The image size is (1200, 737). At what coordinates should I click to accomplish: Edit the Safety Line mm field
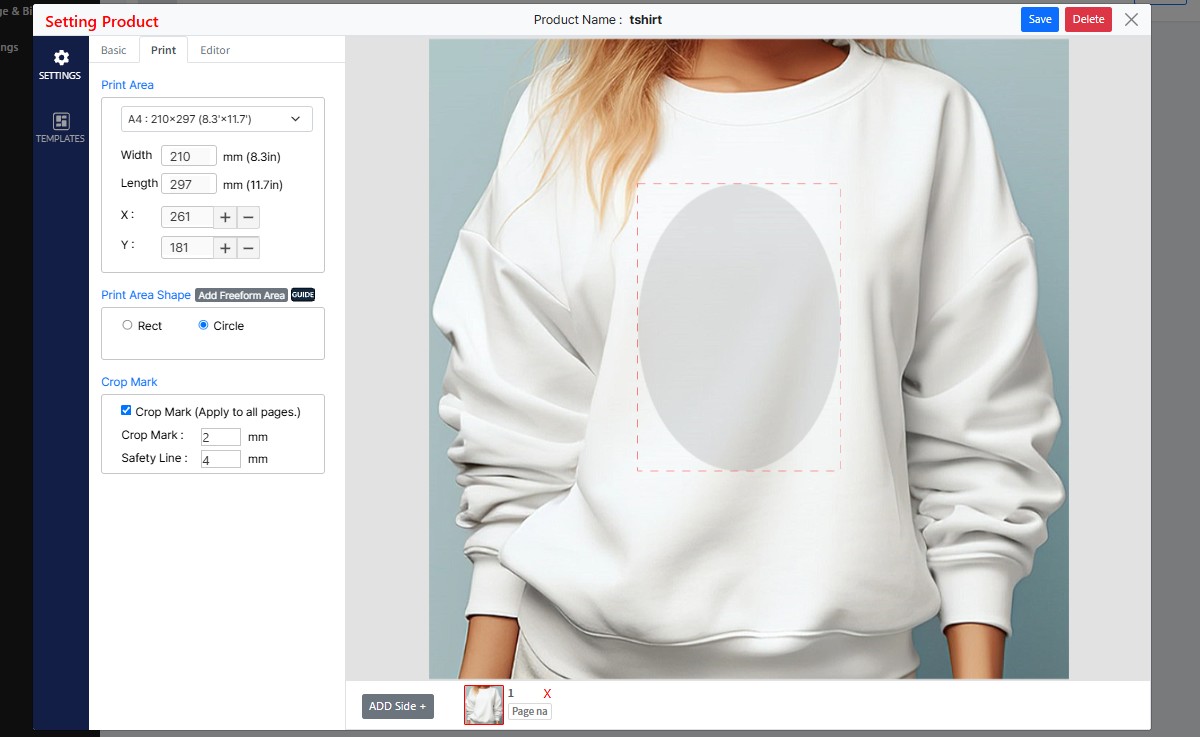220,459
